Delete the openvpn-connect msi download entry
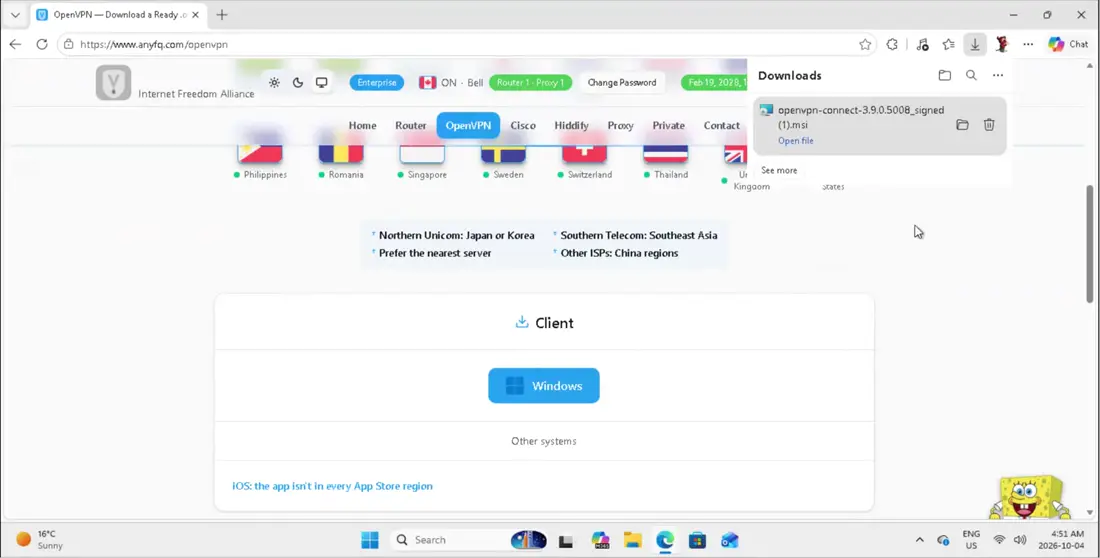Image resolution: width=1100 pixels, height=558 pixels. click(x=988, y=125)
